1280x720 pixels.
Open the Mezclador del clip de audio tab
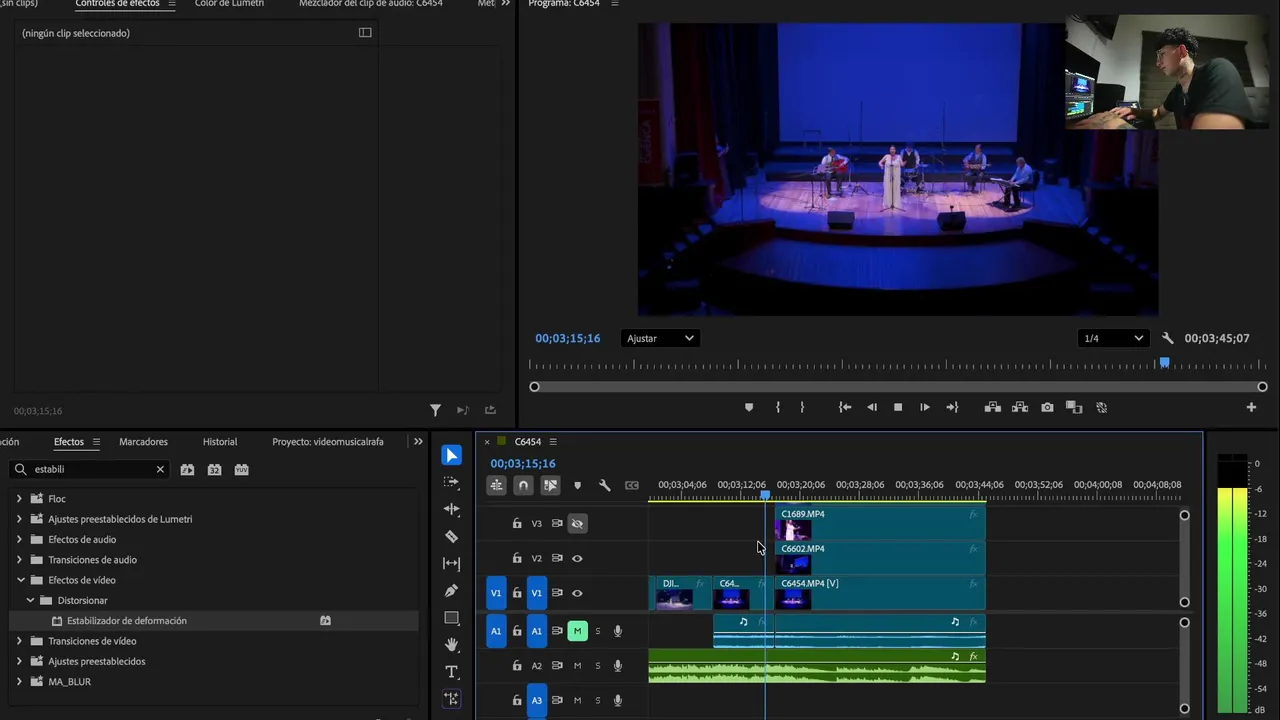[x=371, y=4]
